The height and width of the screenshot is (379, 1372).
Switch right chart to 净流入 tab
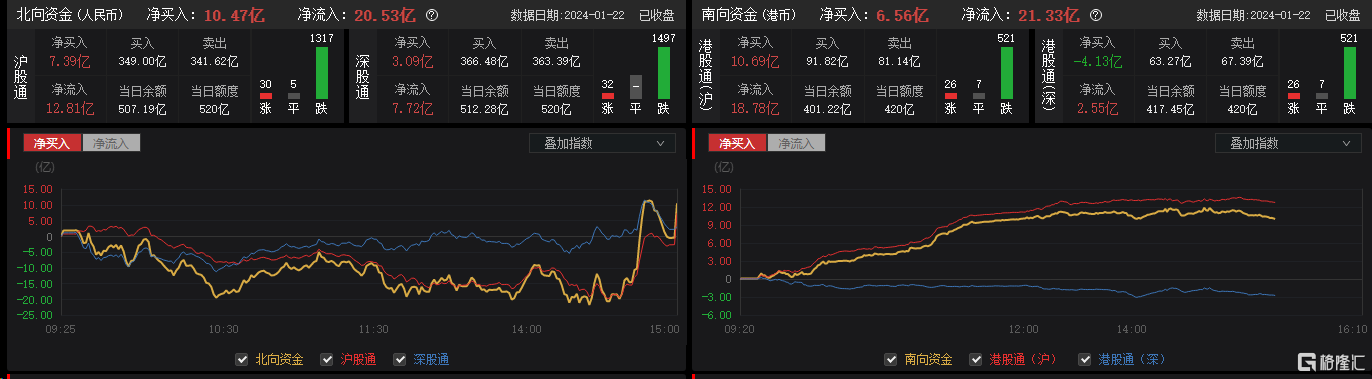[796, 143]
